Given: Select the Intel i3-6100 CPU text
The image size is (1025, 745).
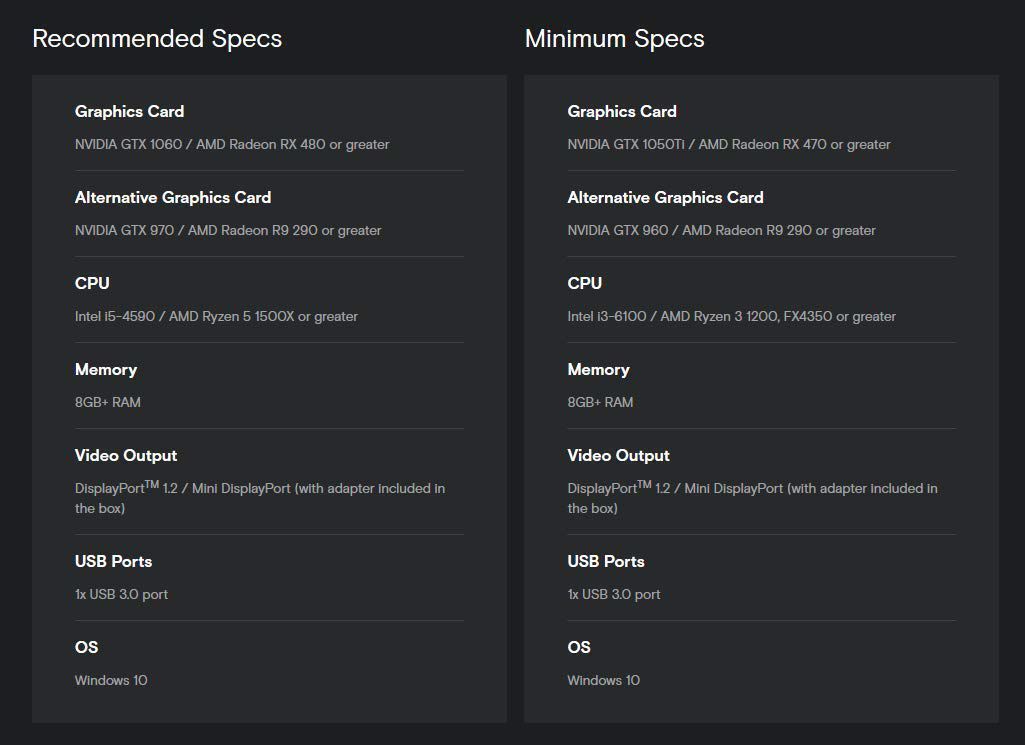Looking at the screenshot, I should (731, 316).
